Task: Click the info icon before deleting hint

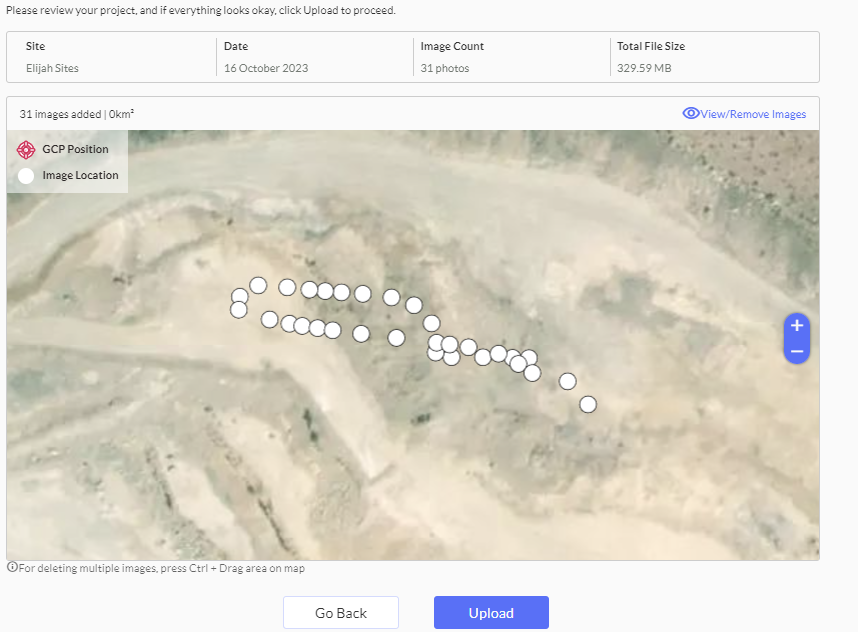Action: pyautogui.click(x=12, y=568)
